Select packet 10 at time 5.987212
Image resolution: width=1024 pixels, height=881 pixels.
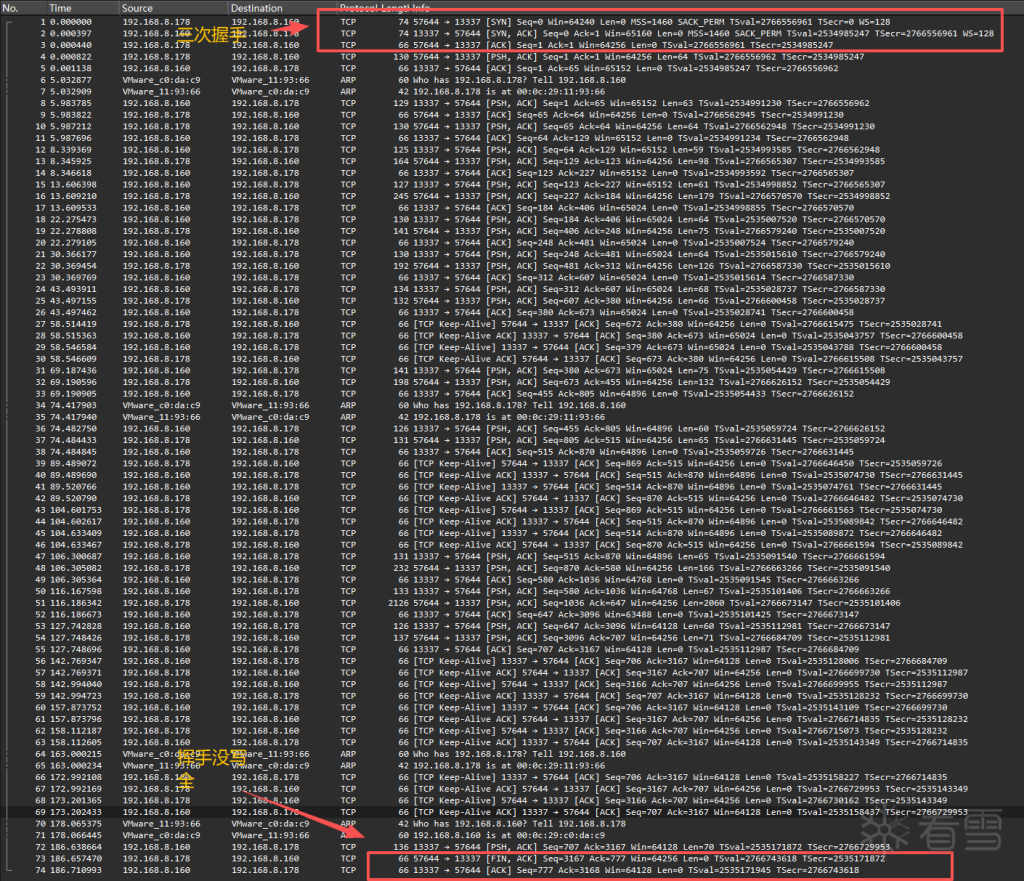[512, 126]
